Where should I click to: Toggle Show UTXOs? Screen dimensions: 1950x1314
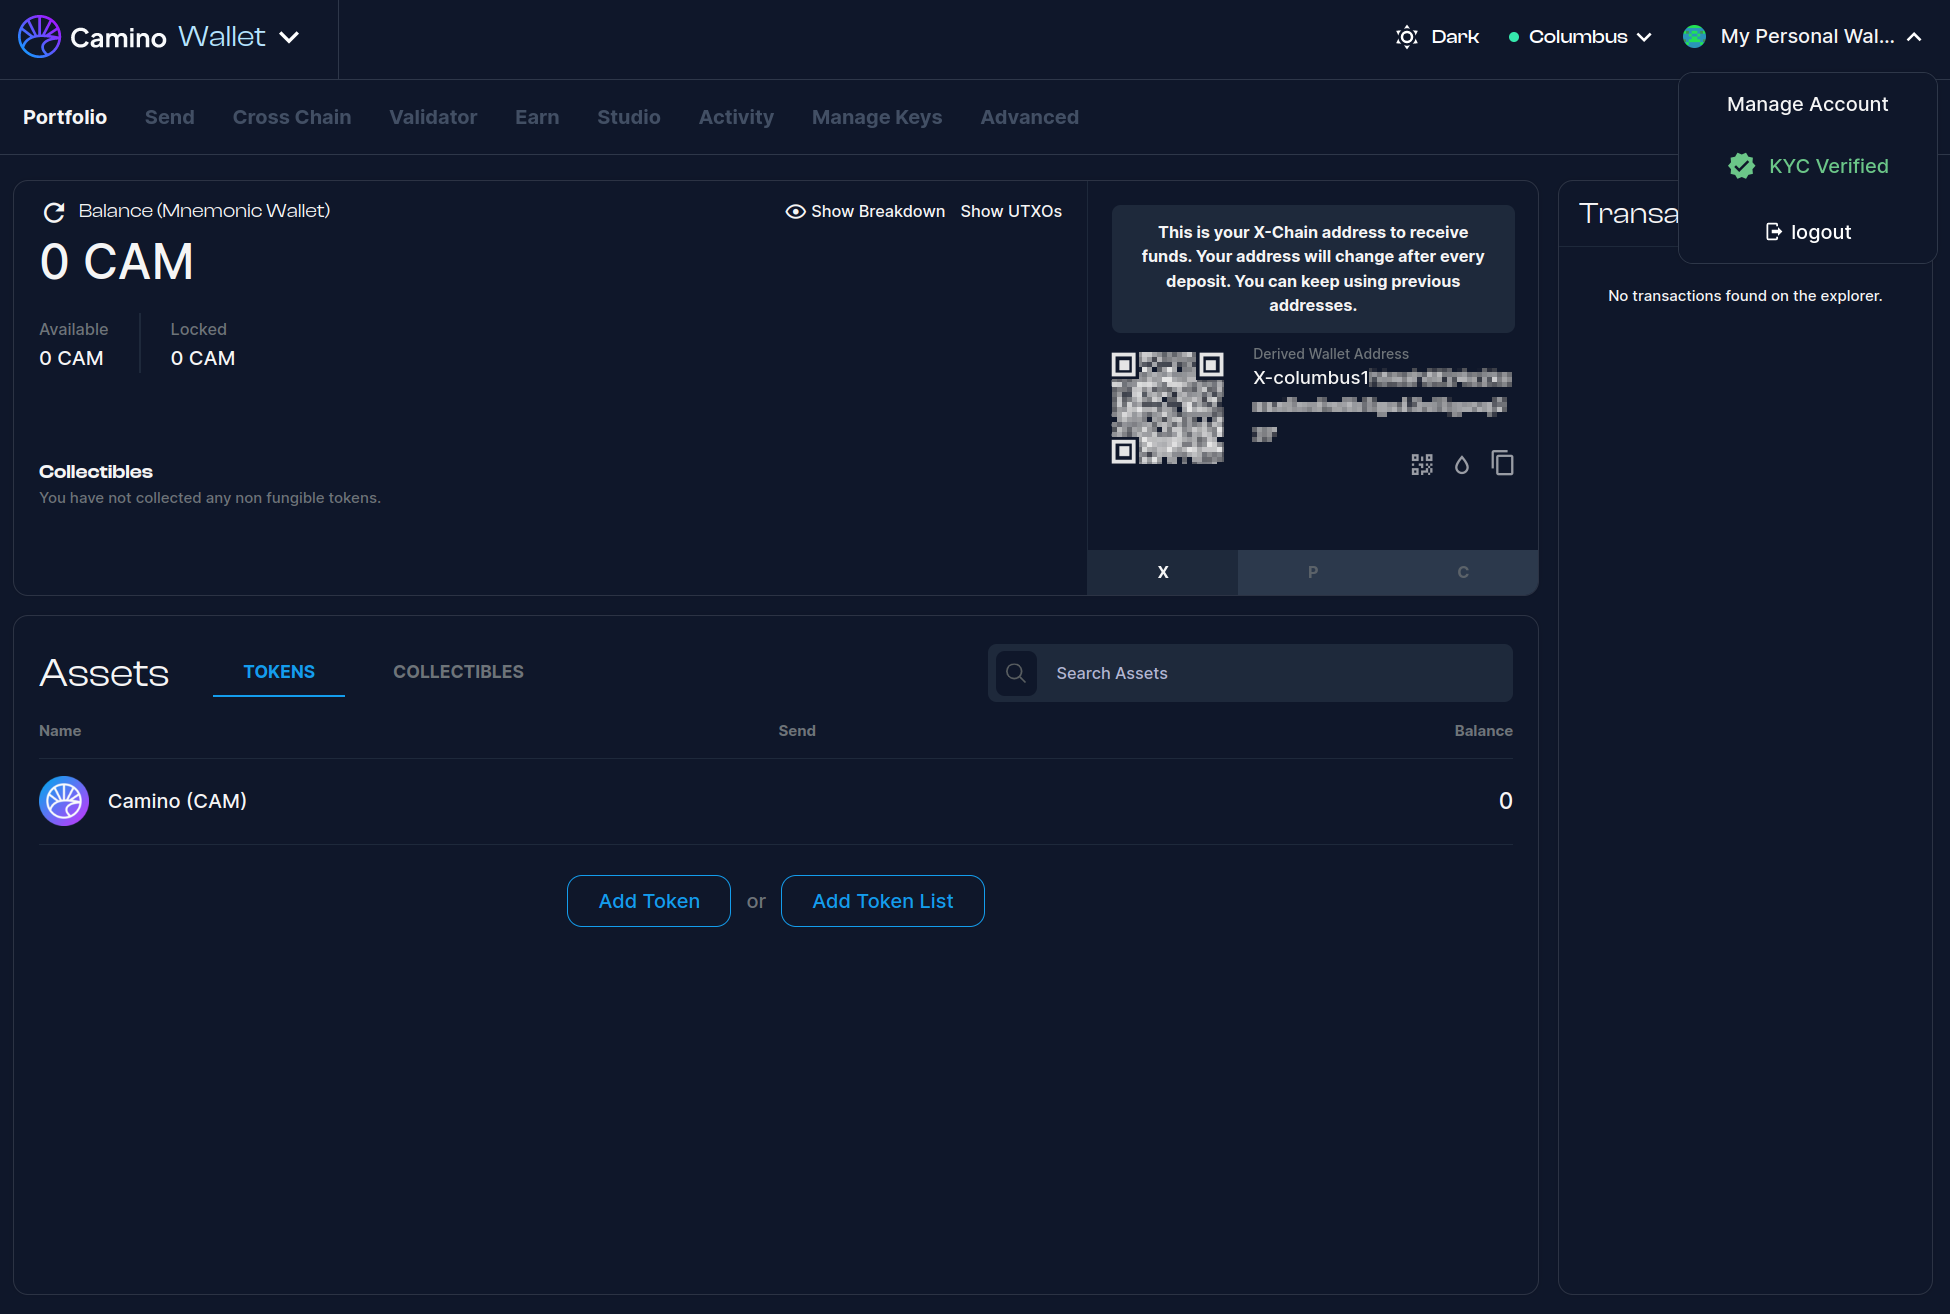click(x=1011, y=211)
